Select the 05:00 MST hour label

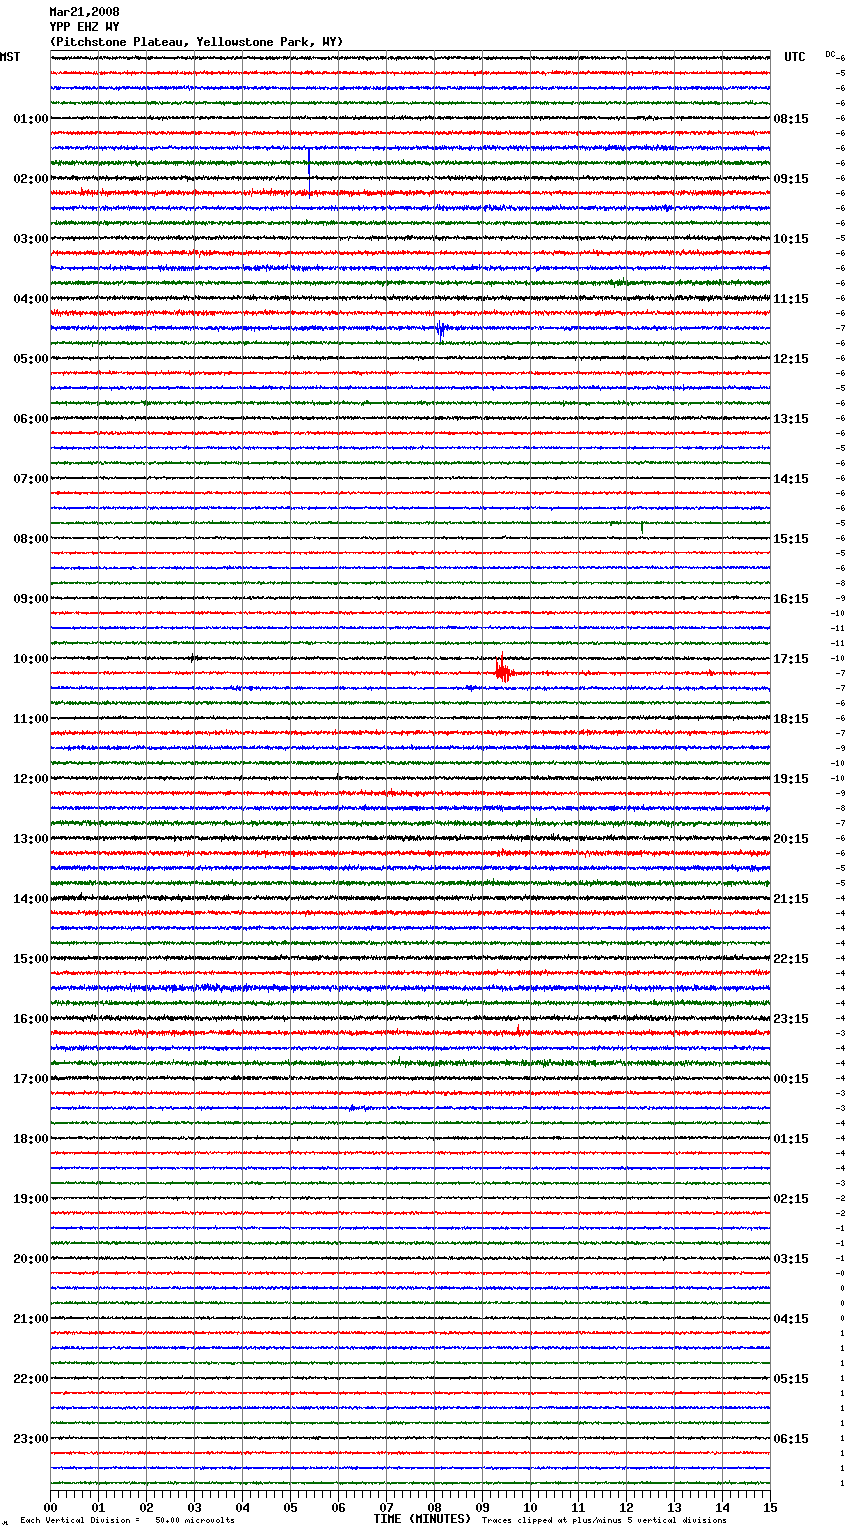[x=31, y=359]
